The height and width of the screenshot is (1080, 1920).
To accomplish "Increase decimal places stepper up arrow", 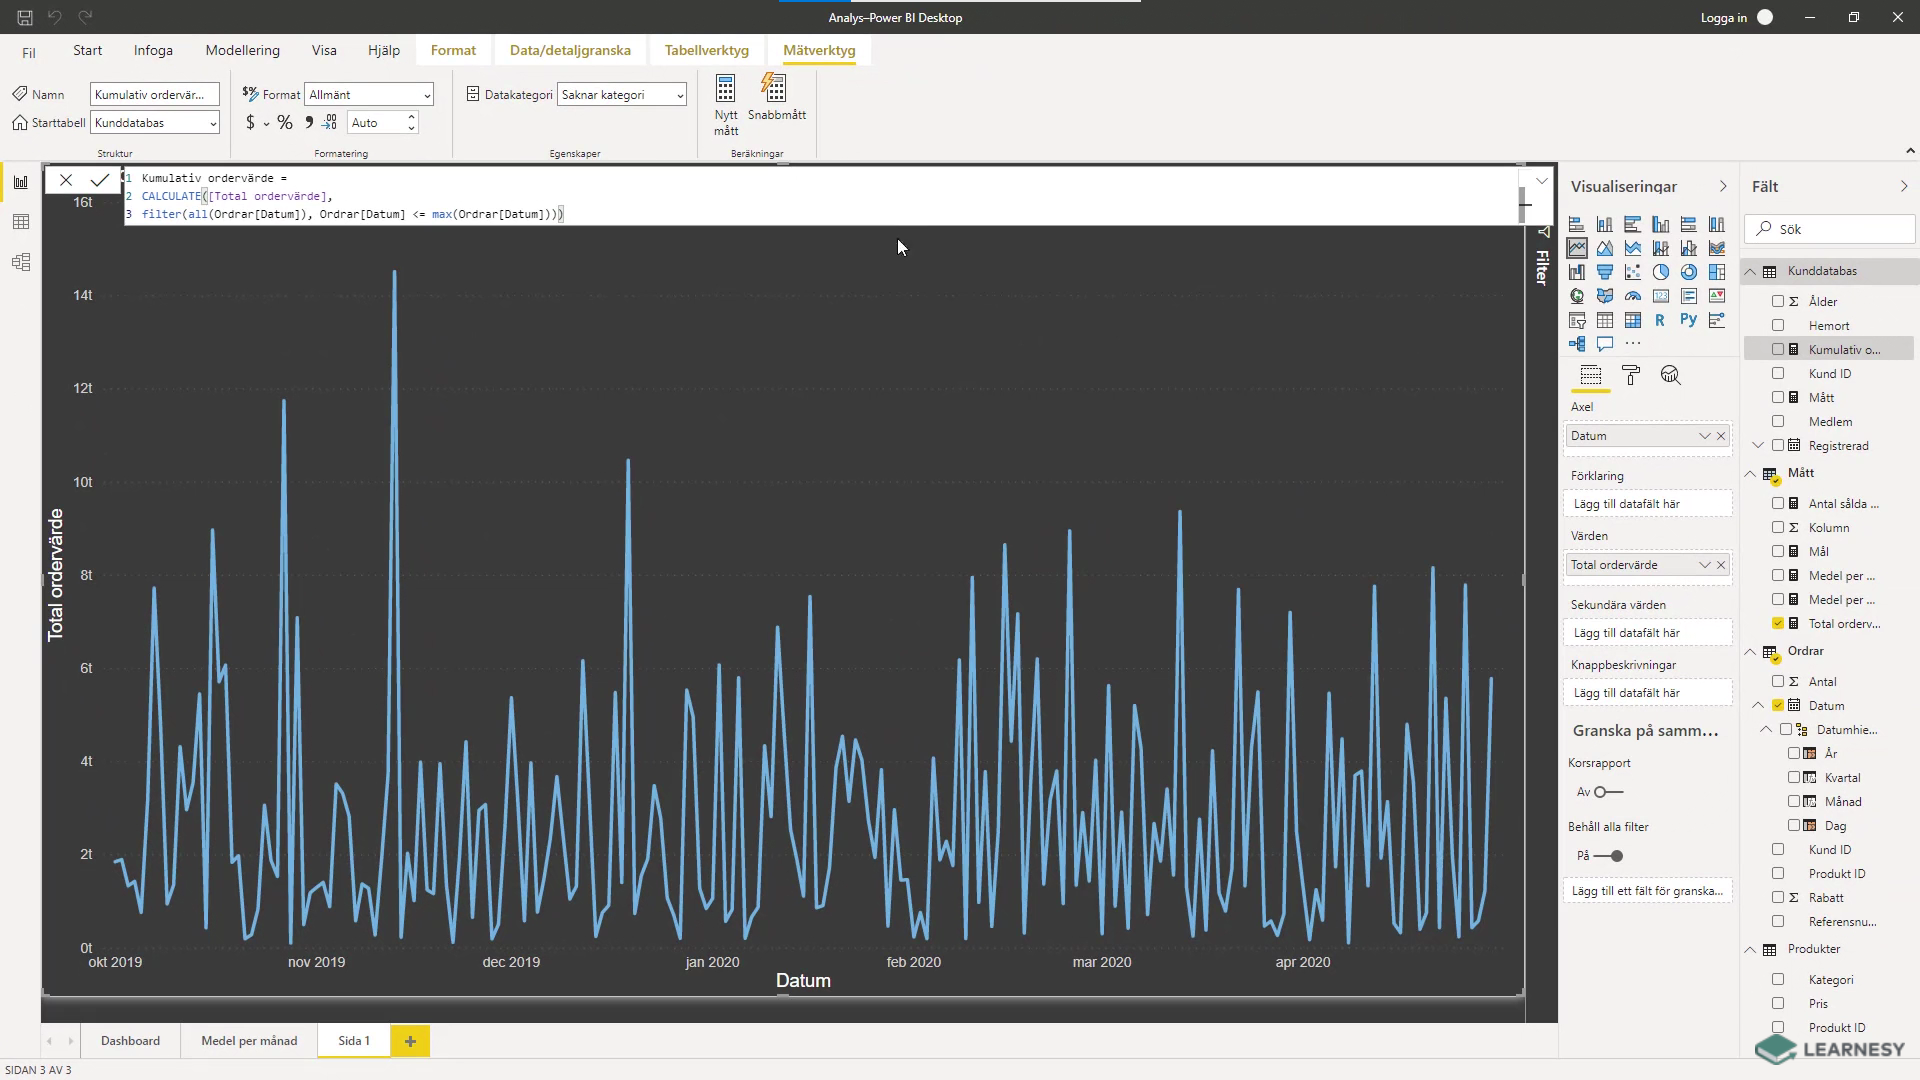I will click(411, 116).
